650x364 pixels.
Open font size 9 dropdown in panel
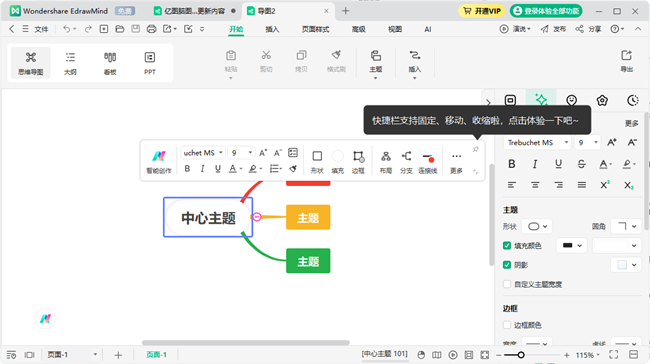click(587, 143)
